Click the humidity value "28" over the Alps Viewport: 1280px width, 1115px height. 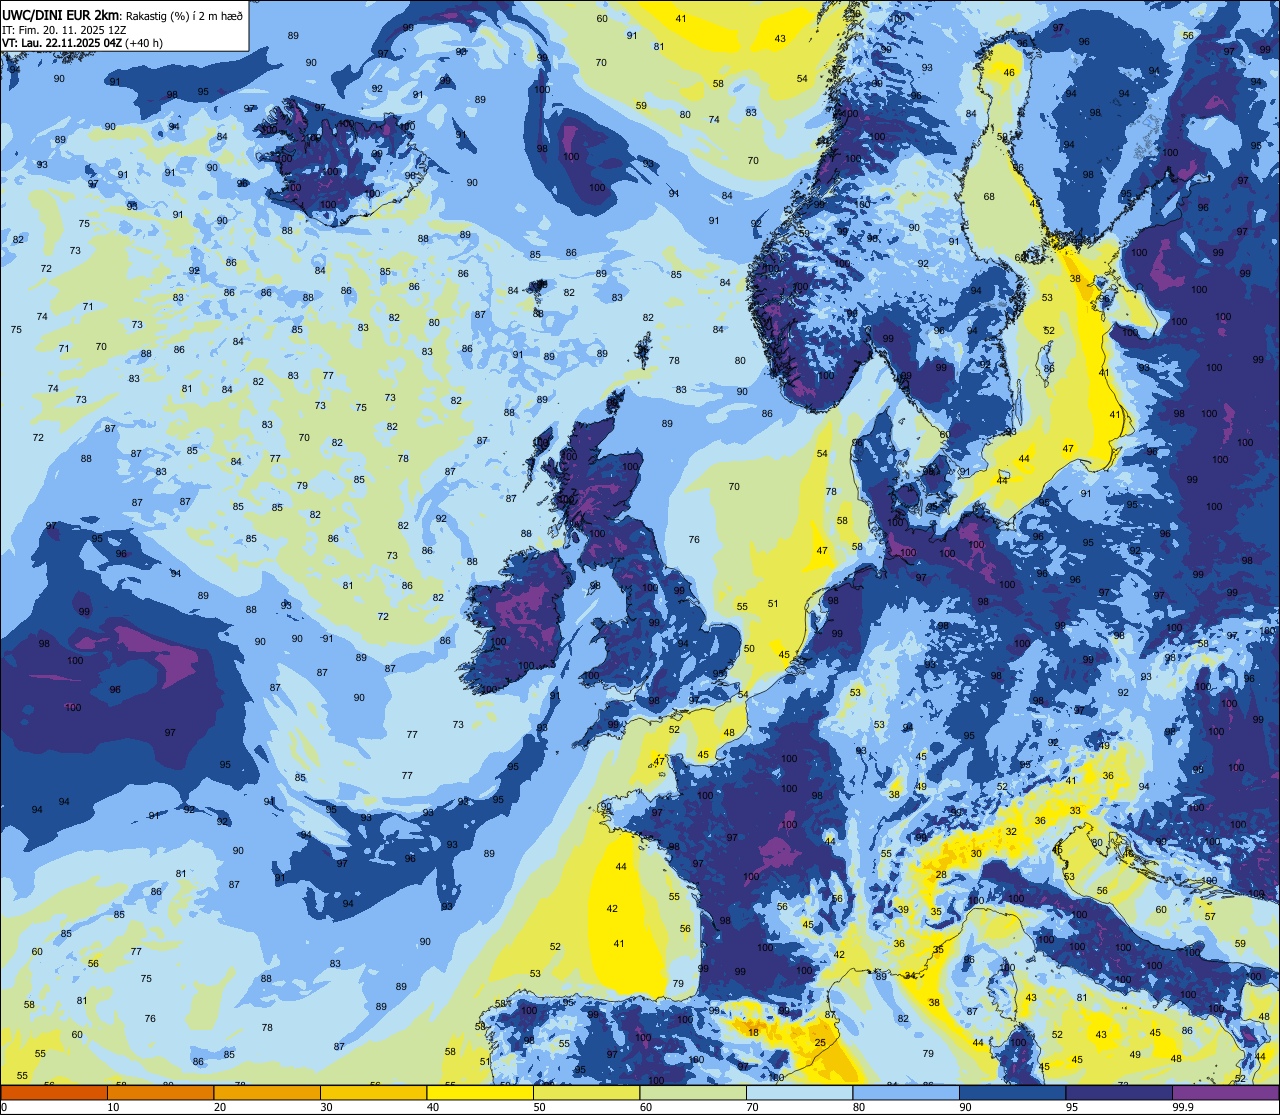coord(941,875)
